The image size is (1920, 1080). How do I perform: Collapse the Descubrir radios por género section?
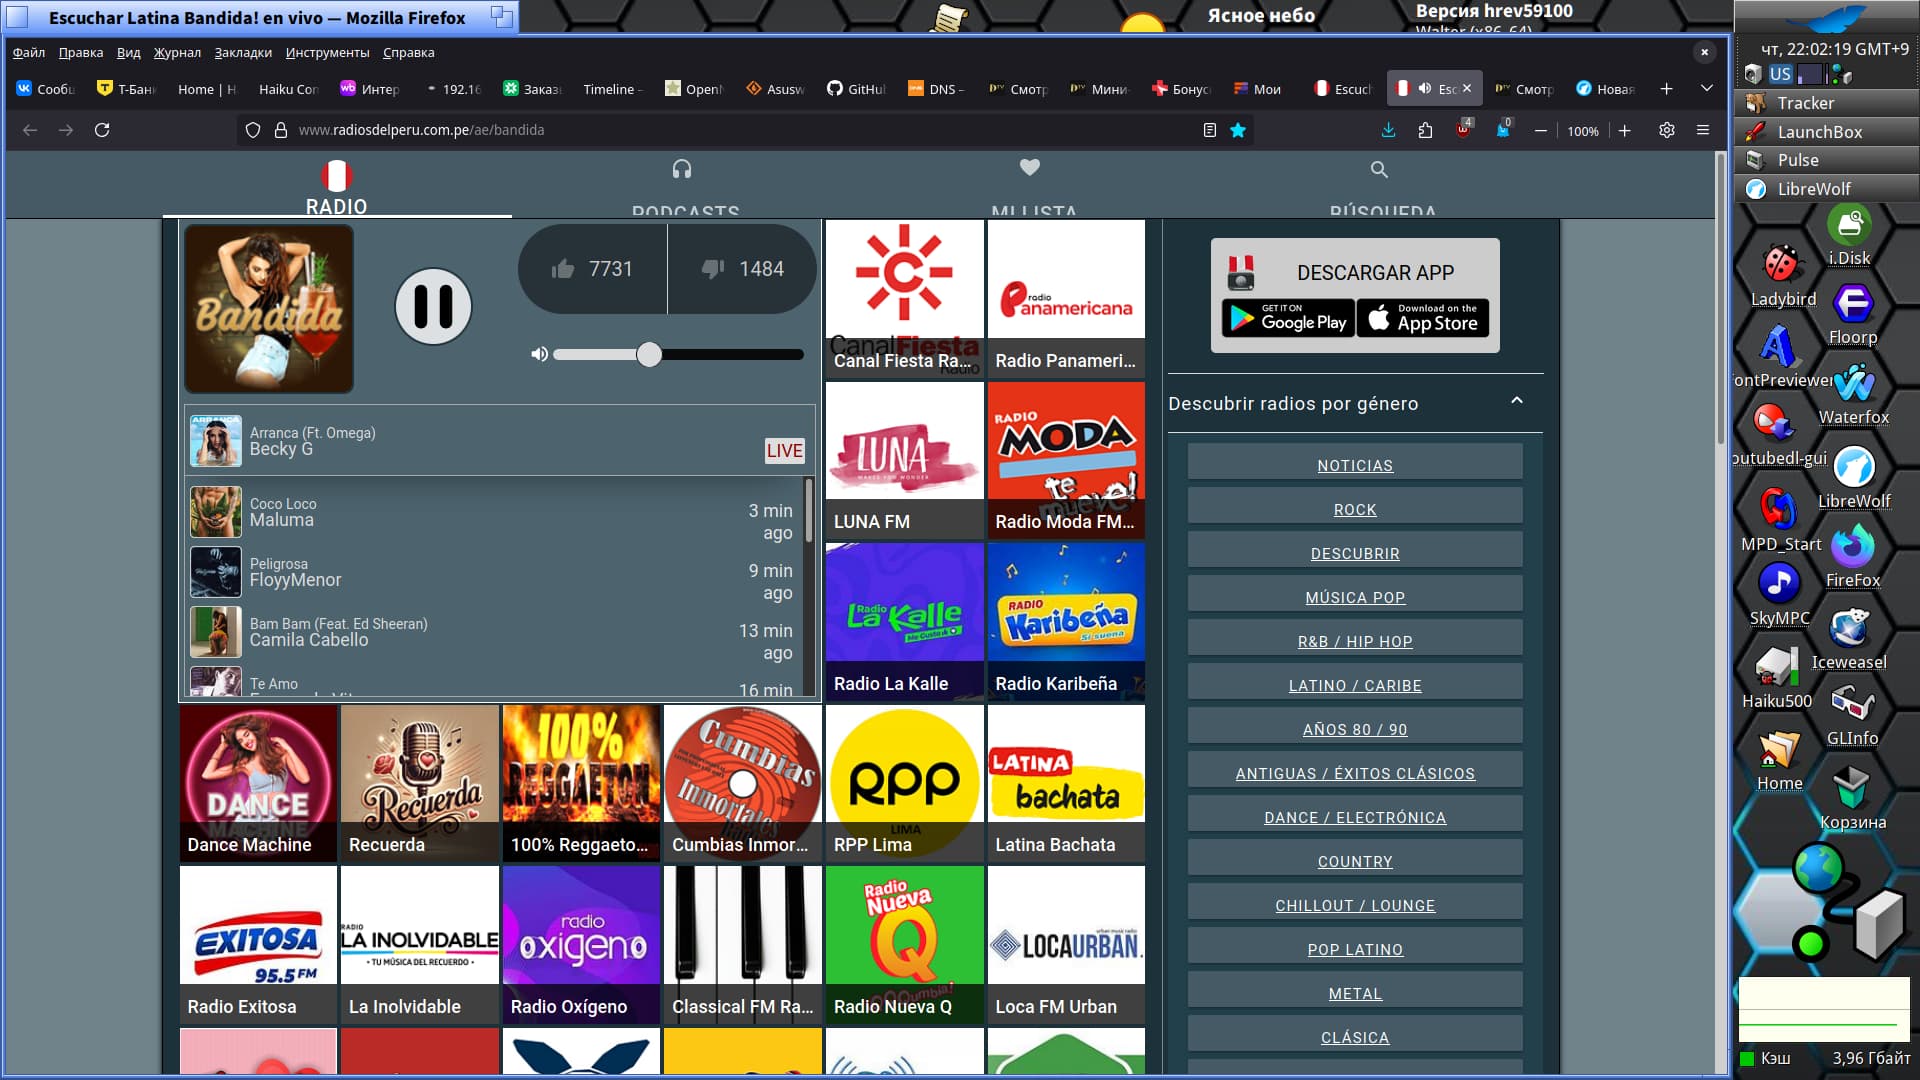point(1516,401)
